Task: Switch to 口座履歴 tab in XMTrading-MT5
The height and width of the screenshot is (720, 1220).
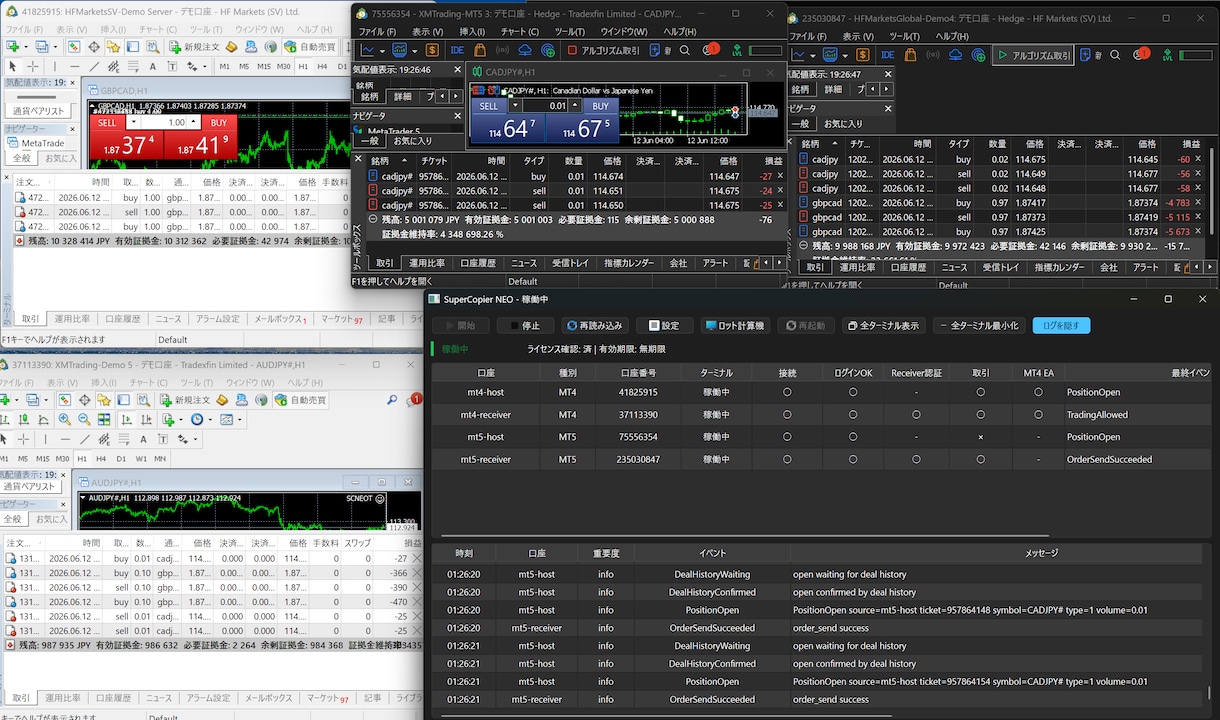Action: point(478,263)
